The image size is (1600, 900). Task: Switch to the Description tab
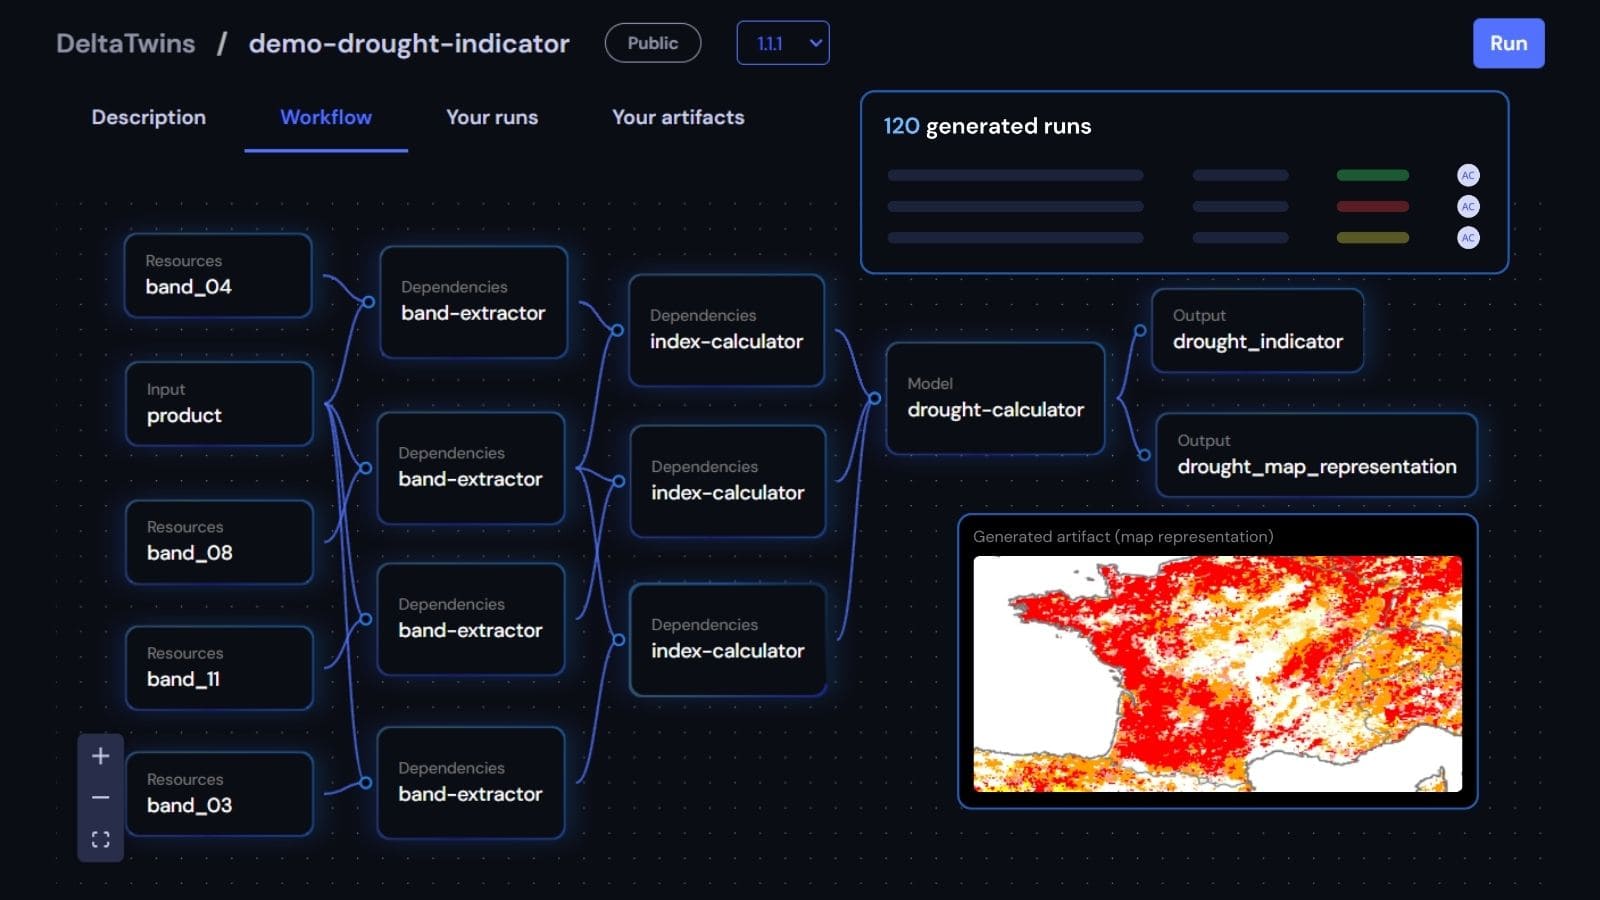point(148,117)
